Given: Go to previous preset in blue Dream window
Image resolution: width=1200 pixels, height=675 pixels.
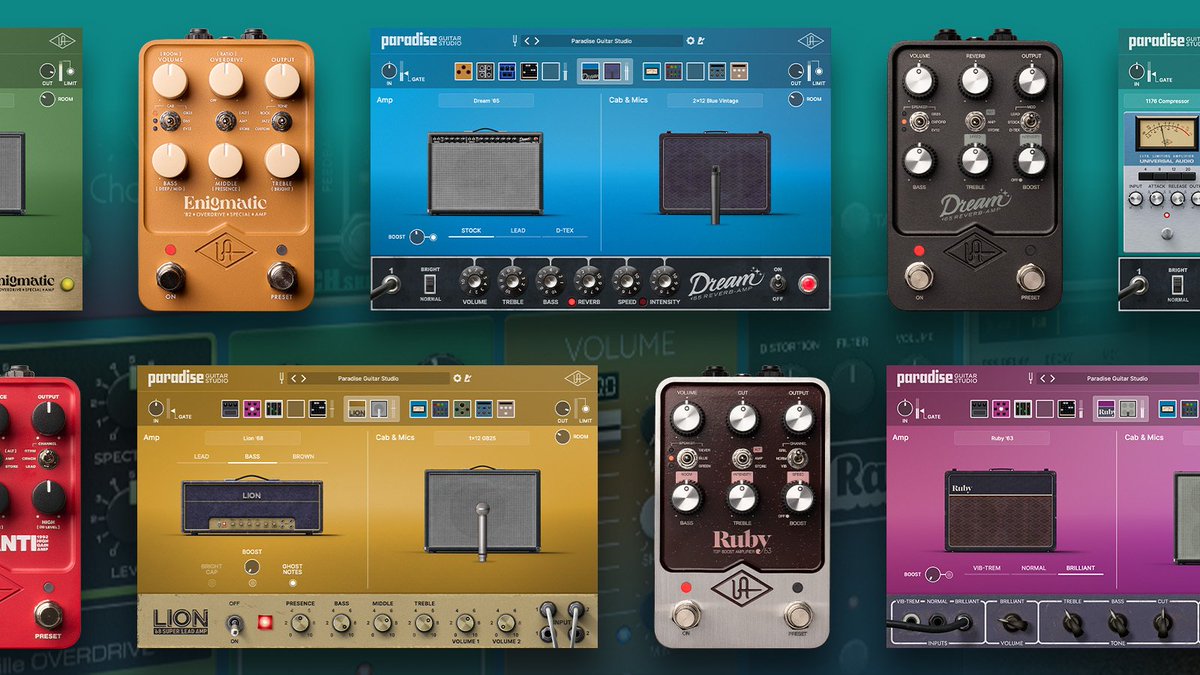Looking at the screenshot, I should coord(527,41).
